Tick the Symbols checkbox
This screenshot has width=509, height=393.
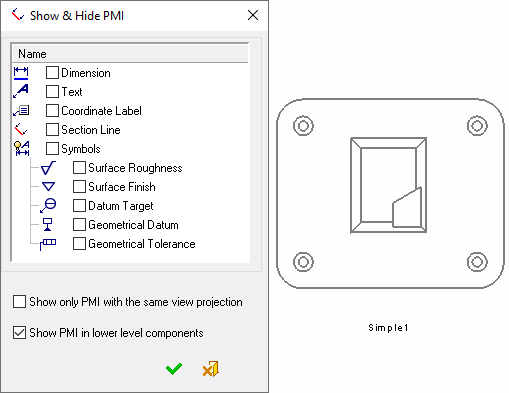(x=52, y=149)
